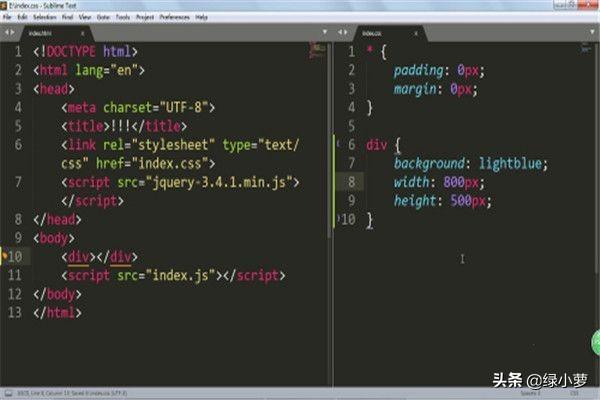Open the Project menu
Viewport: 600px width, 400px height.
tap(145, 17)
